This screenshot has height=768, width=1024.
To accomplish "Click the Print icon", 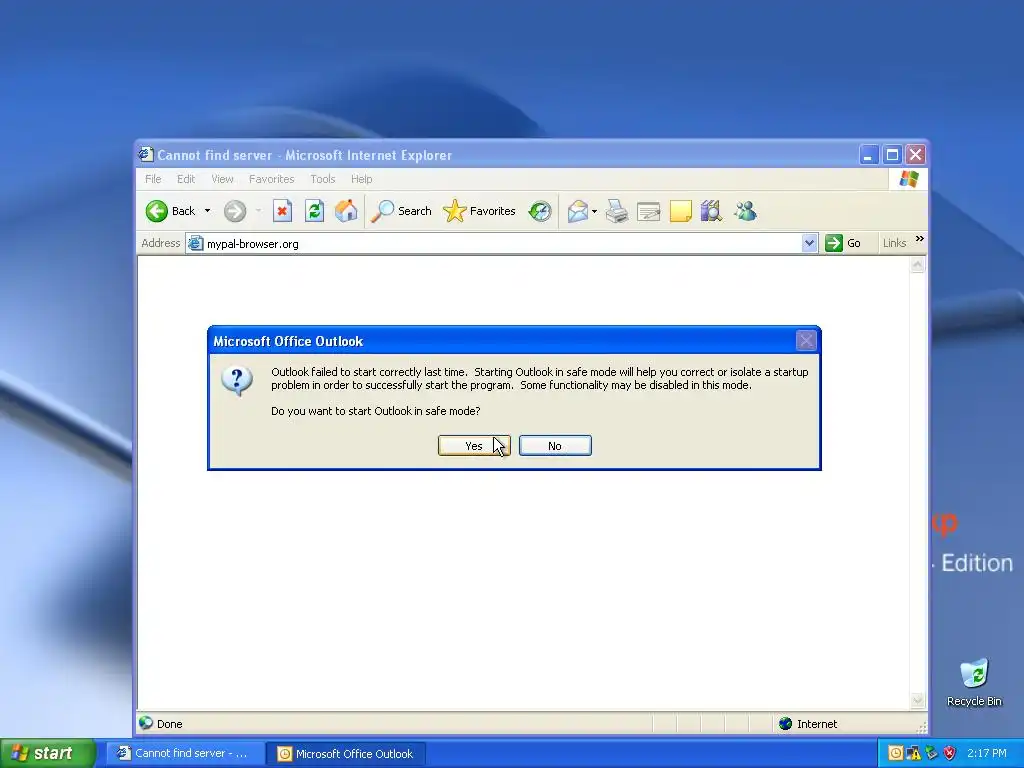I will pyautogui.click(x=616, y=211).
